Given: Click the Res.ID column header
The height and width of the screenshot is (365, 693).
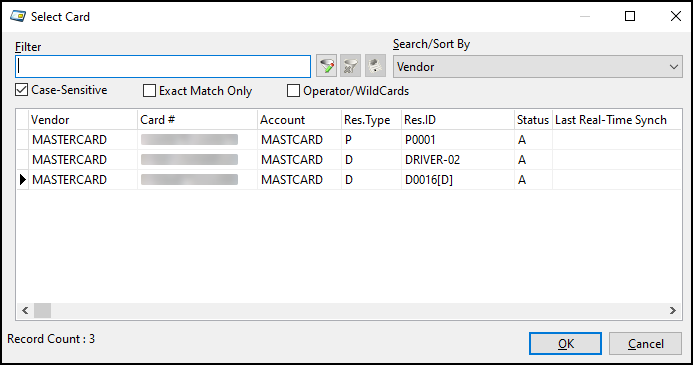Looking at the screenshot, I should (x=458, y=120).
